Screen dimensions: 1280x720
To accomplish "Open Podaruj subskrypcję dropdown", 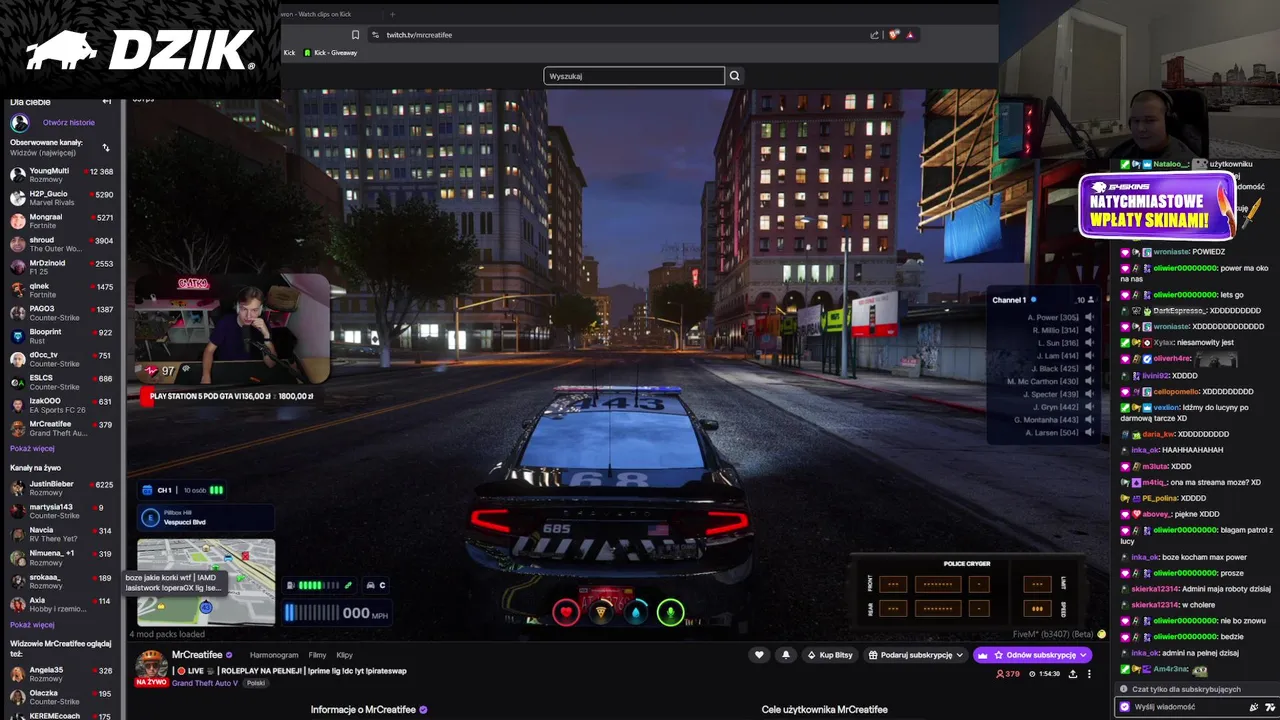I will click(916, 655).
